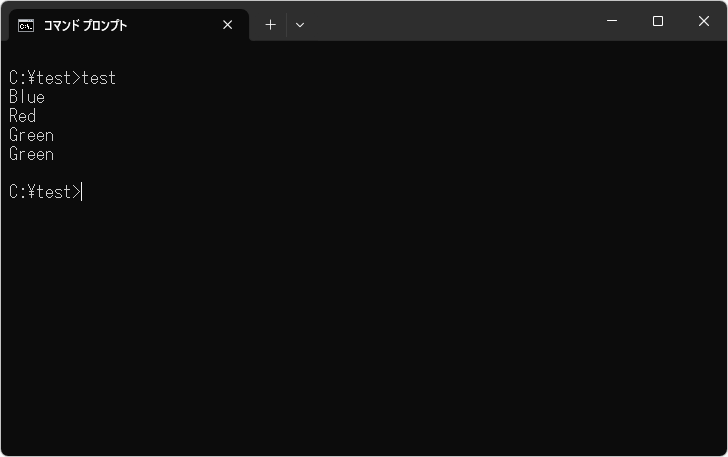The height and width of the screenshot is (457, 728).
Task: Click the Command Prompt icon in the tab
Action: tap(26, 25)
